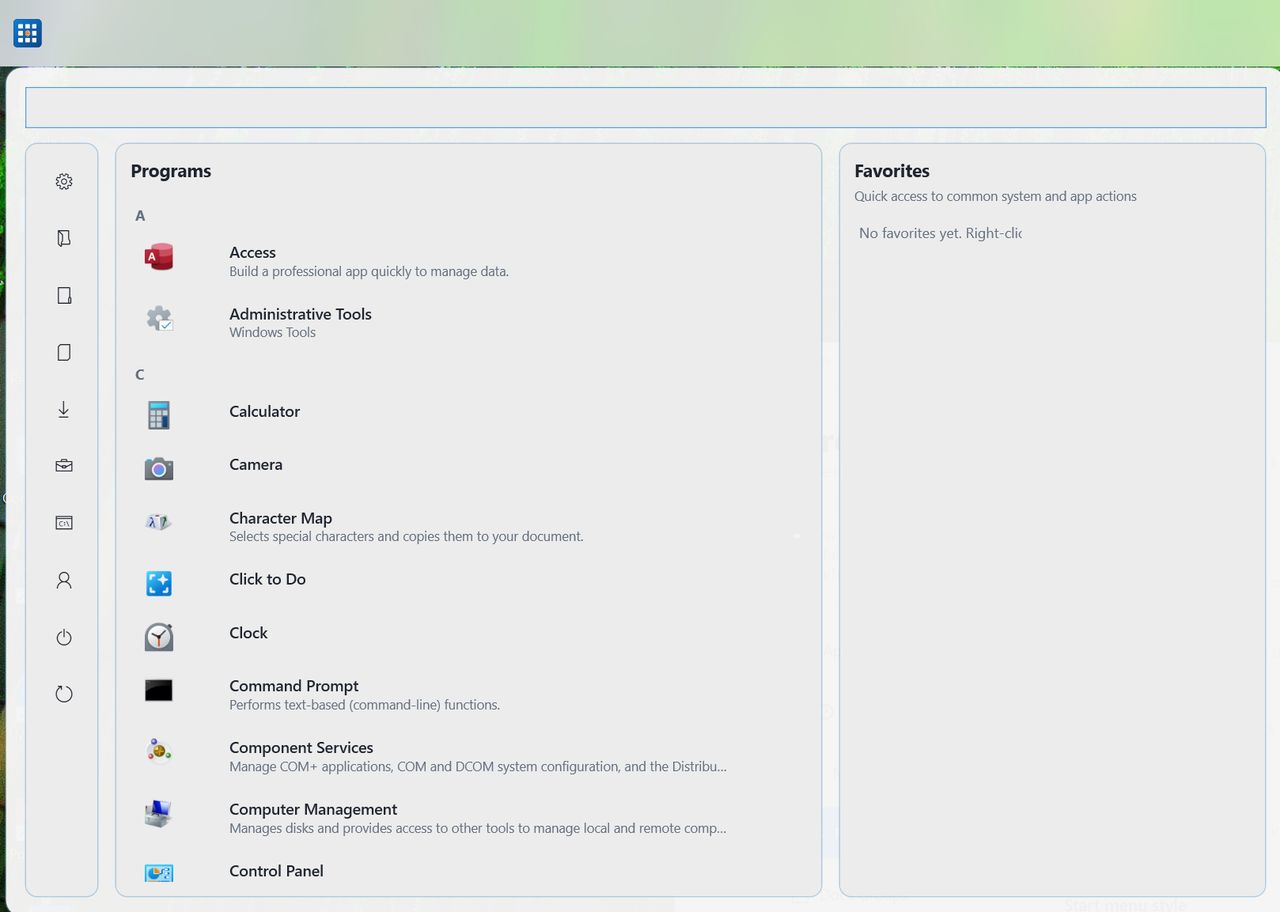This screenshot has width=1280, height=912.
Task: Focus the search box at the top
Action: pos(645,108)
